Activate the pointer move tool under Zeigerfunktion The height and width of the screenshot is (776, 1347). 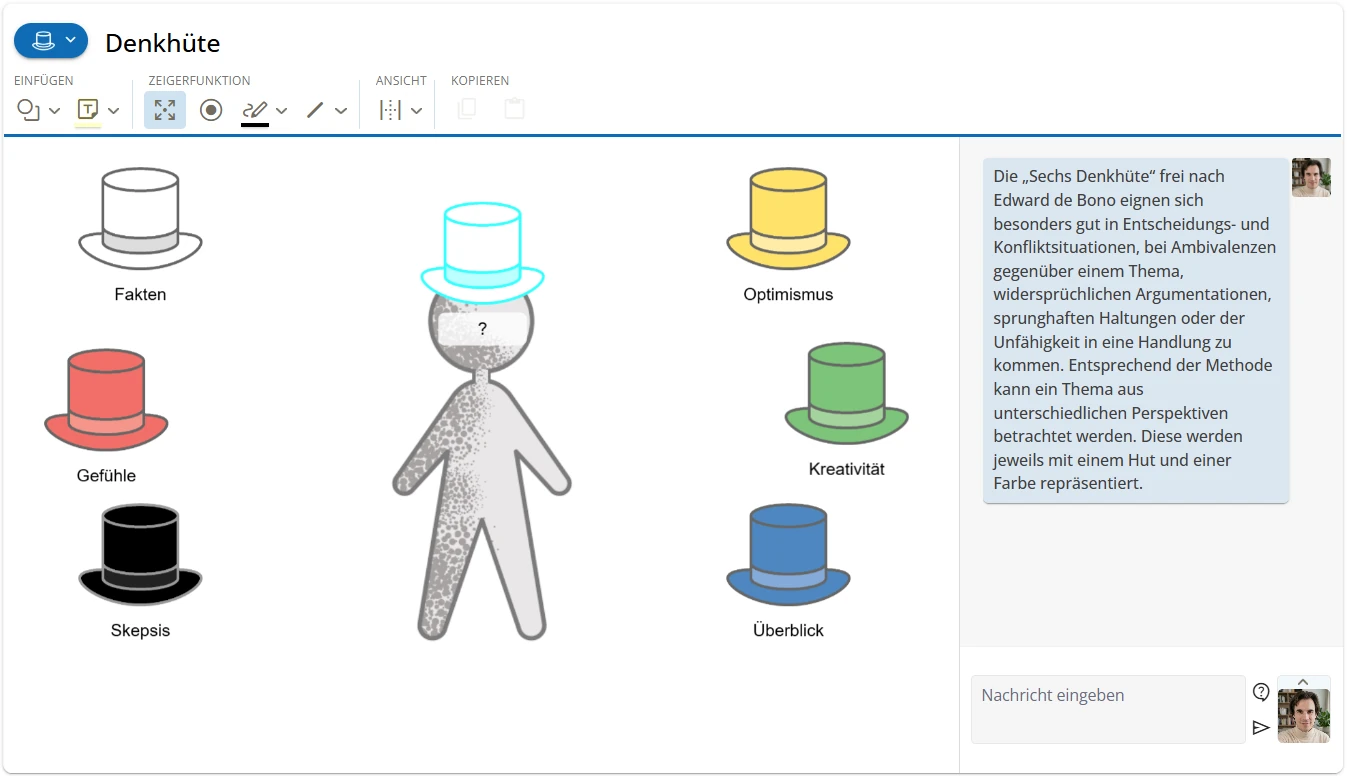[165, 110]
